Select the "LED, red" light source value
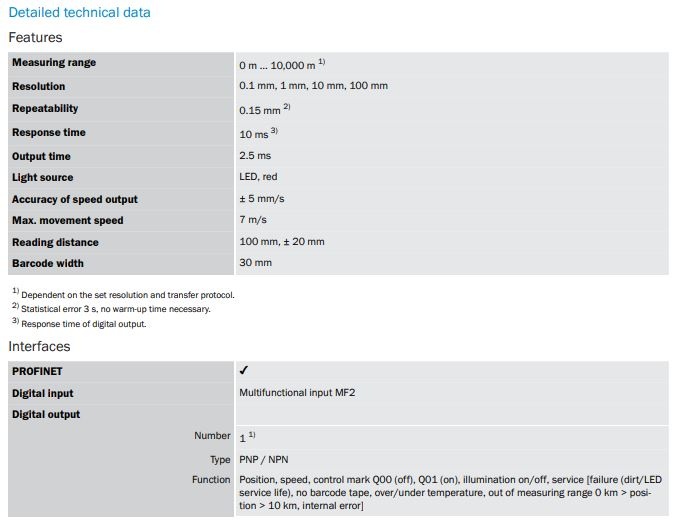 (258, 177)
